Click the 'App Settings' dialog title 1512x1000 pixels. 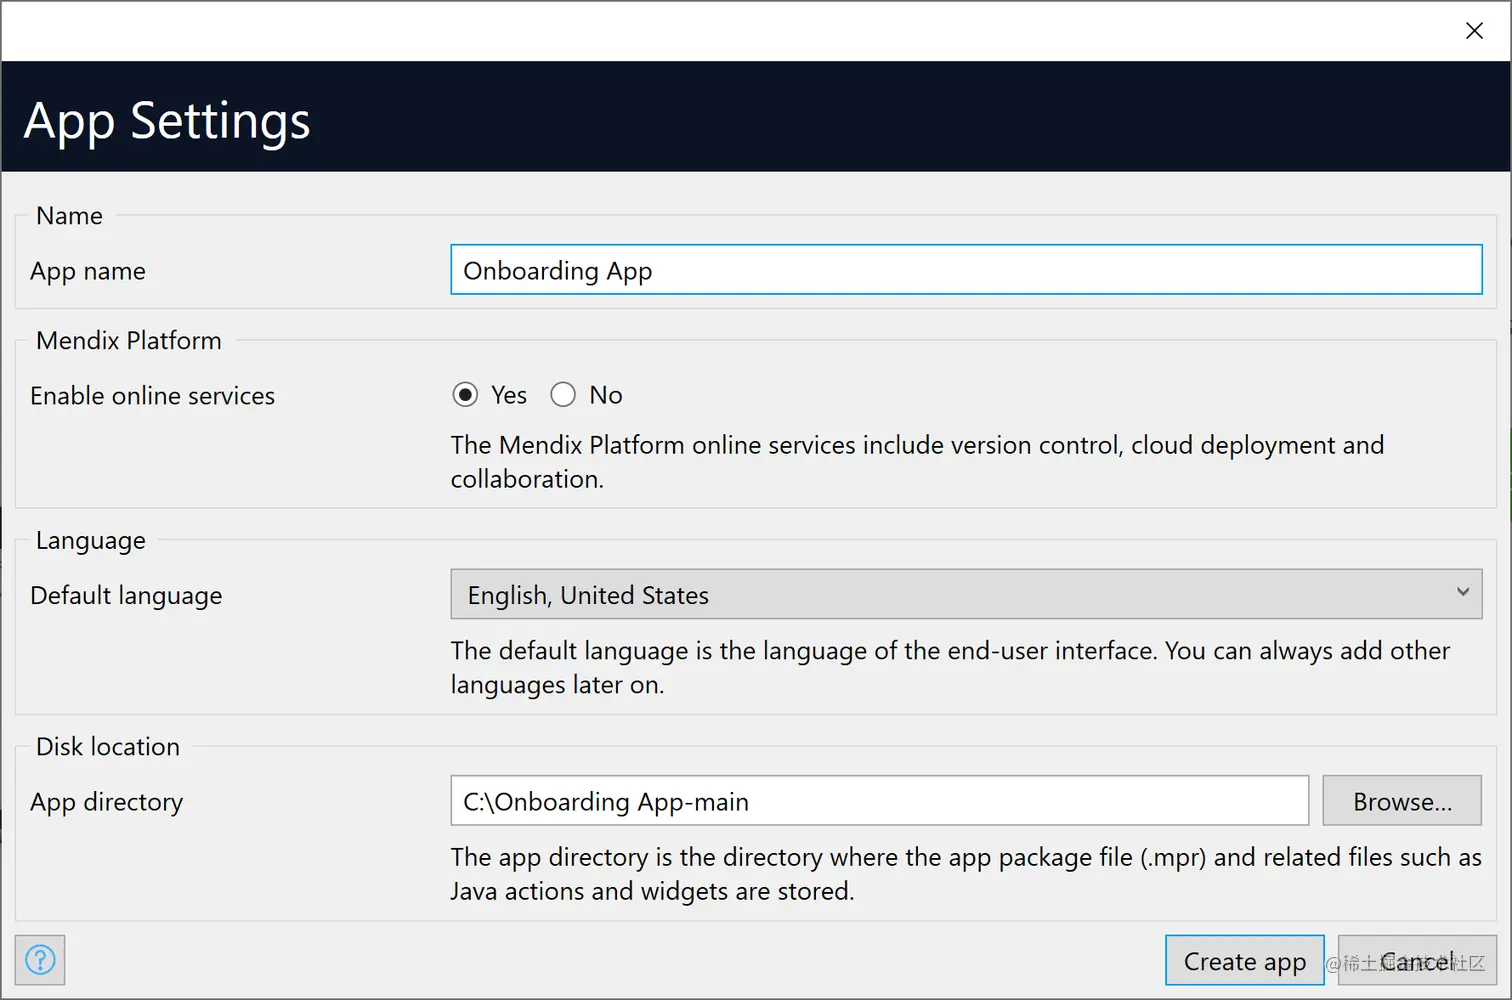tap(167, 121)
